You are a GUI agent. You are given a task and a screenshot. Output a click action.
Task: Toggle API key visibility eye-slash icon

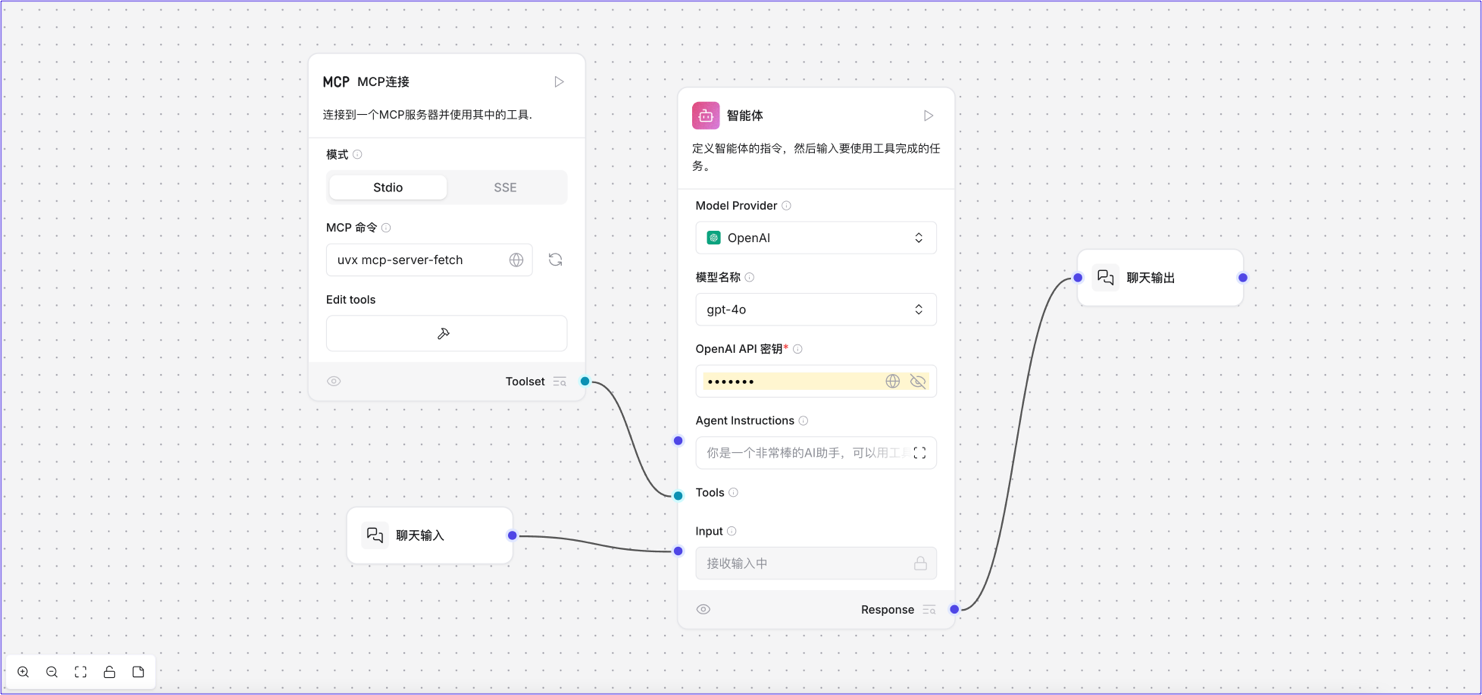point(918,381)
